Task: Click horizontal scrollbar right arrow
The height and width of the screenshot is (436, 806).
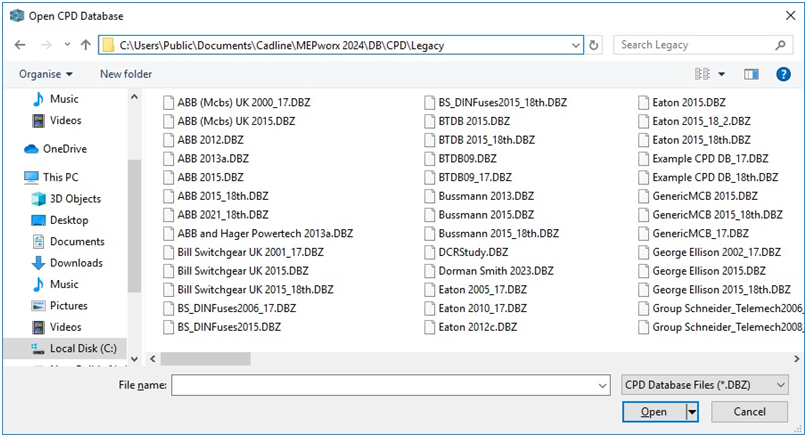Action: 797,359
